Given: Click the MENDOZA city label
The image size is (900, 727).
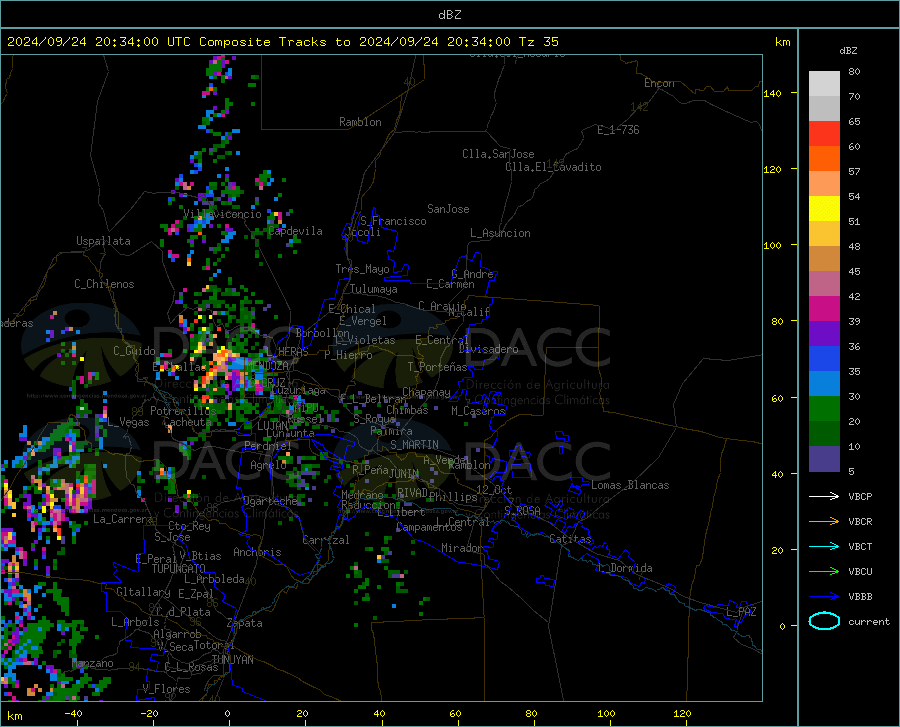Looking at the screenshot, I should (x=267, y=365).
